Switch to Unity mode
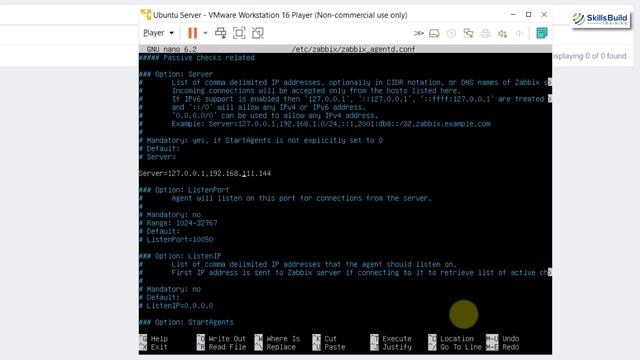 pyautogui.click(x=258, y=33)
